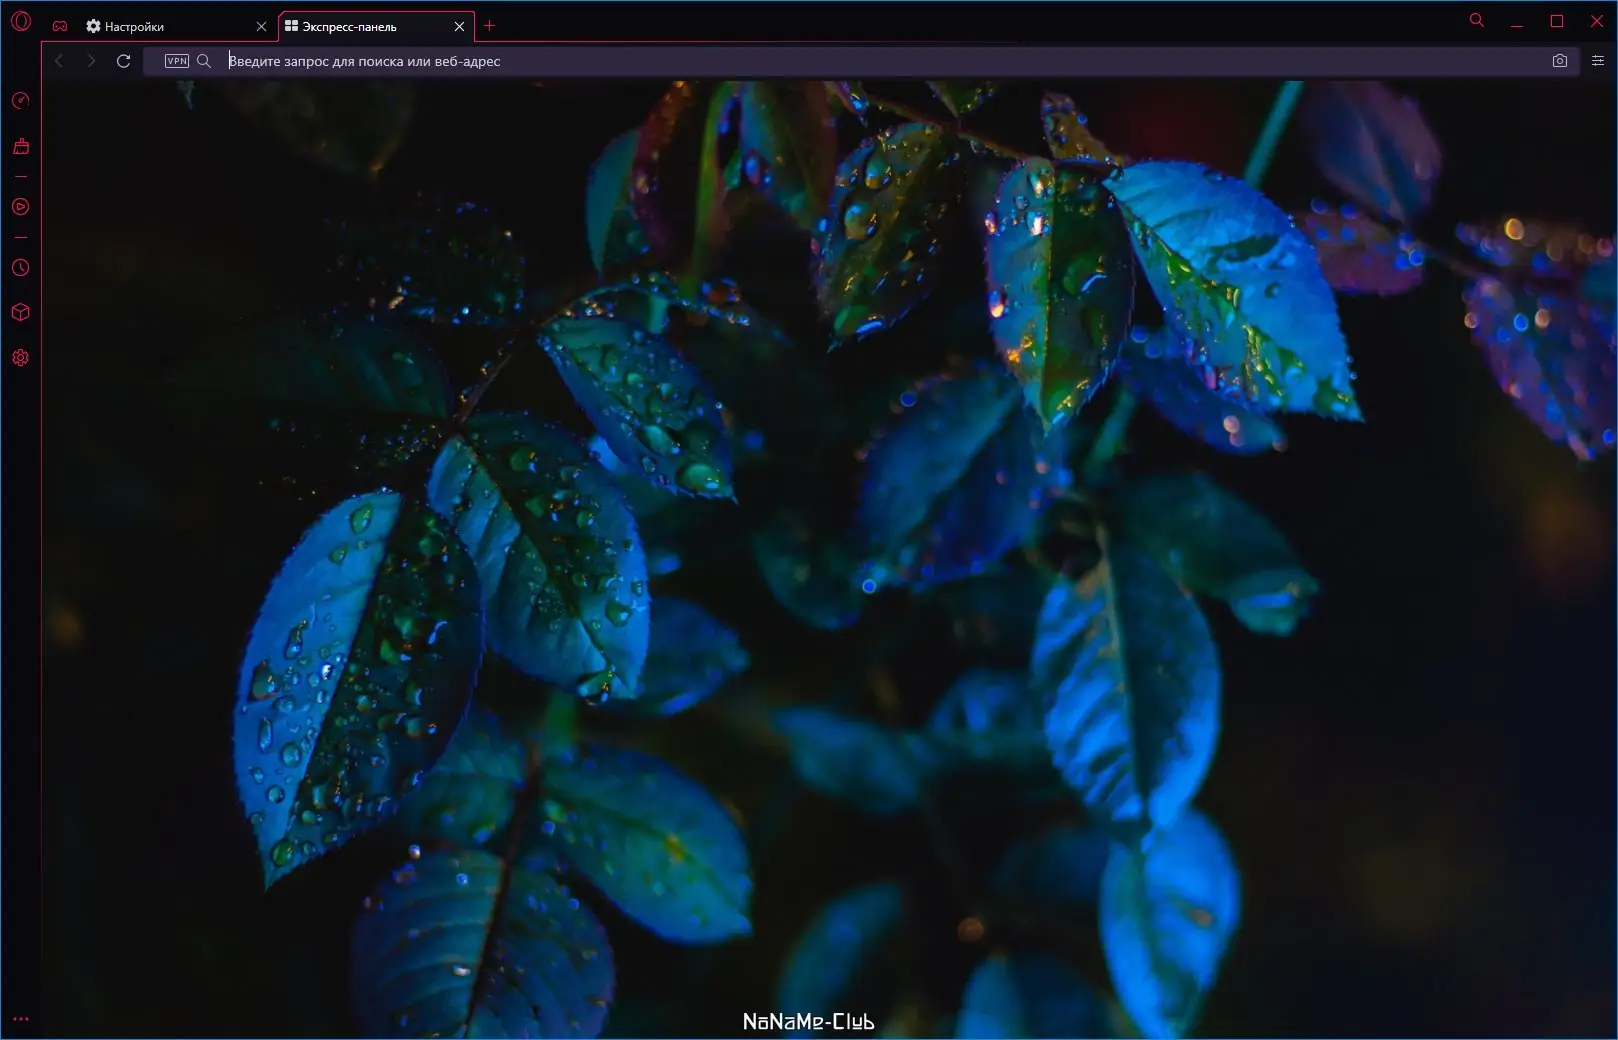Open GX Cleaner broom in sidebar
The image size is (1618, 1040).
[21, 147]
